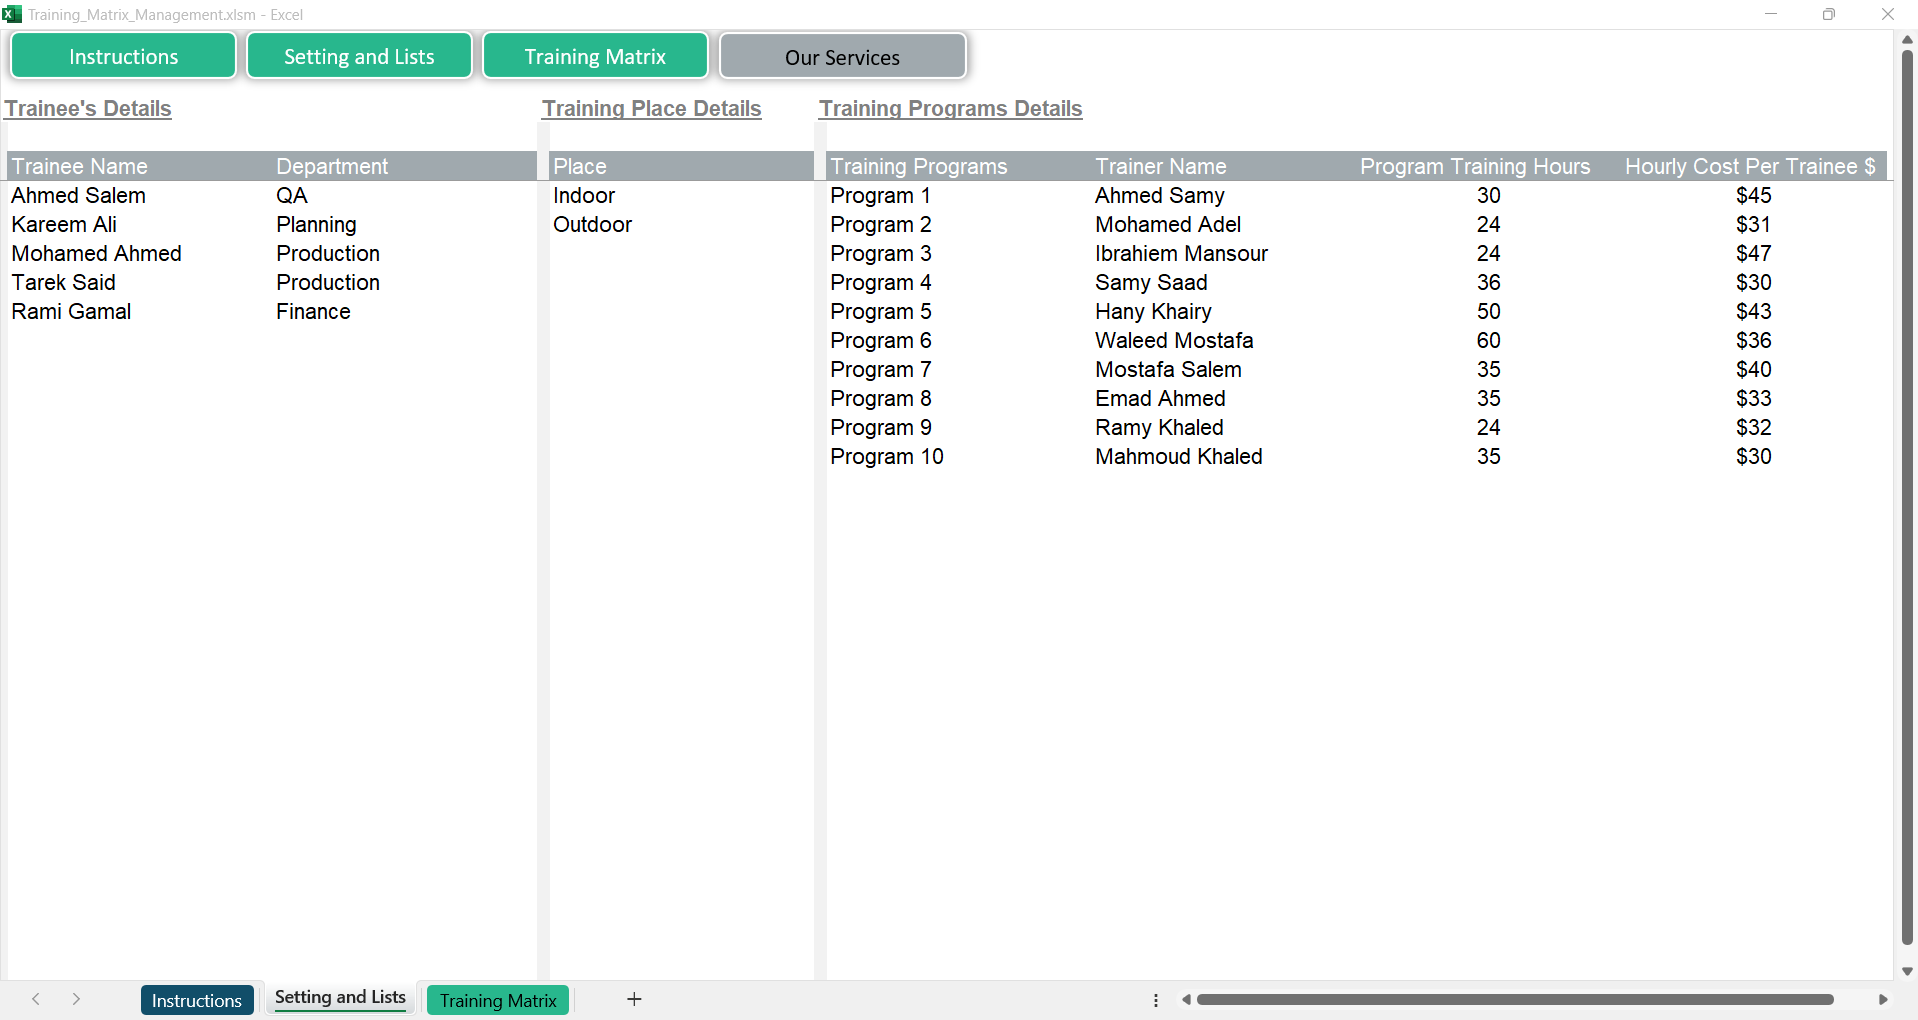This screenshot has height=1020, width=1918.
Task: Select the Hourly Cost Per Trainee header cell
Action: coord(1749,167)
